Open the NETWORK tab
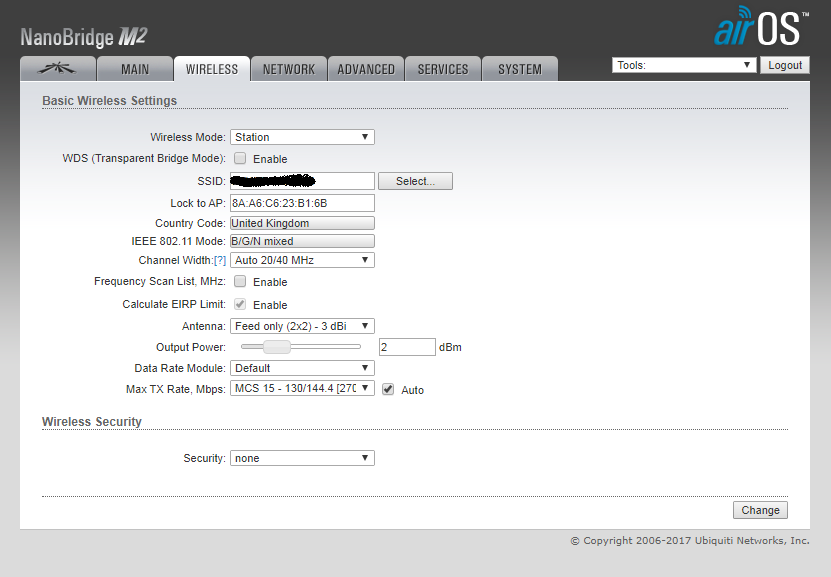The width and height of the screenshot is (831, 577). [289, 69]
